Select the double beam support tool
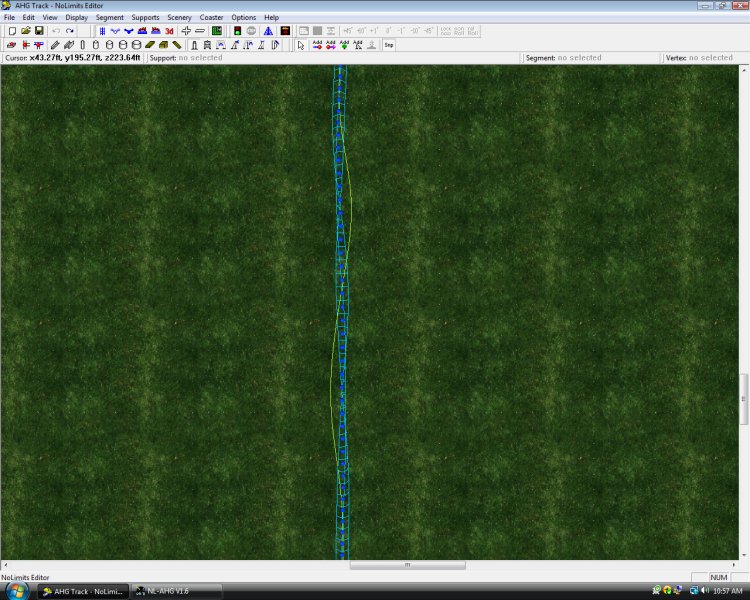This screenshot has height=600, width=750. click(69, 45)
